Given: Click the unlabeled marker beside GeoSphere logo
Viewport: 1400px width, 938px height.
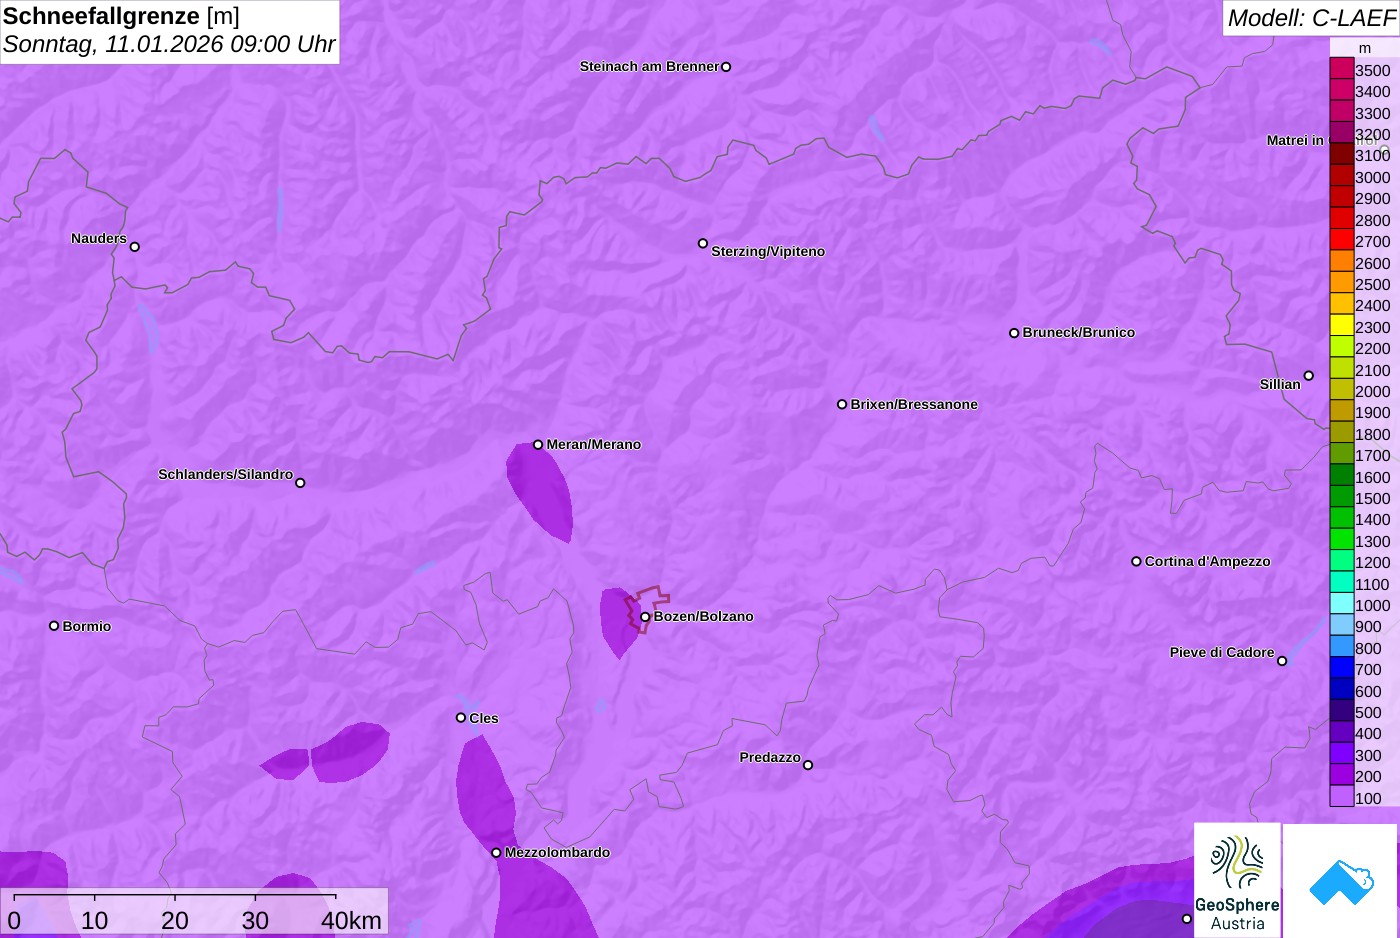Looking at the screenshot, I should (1187, 919).
